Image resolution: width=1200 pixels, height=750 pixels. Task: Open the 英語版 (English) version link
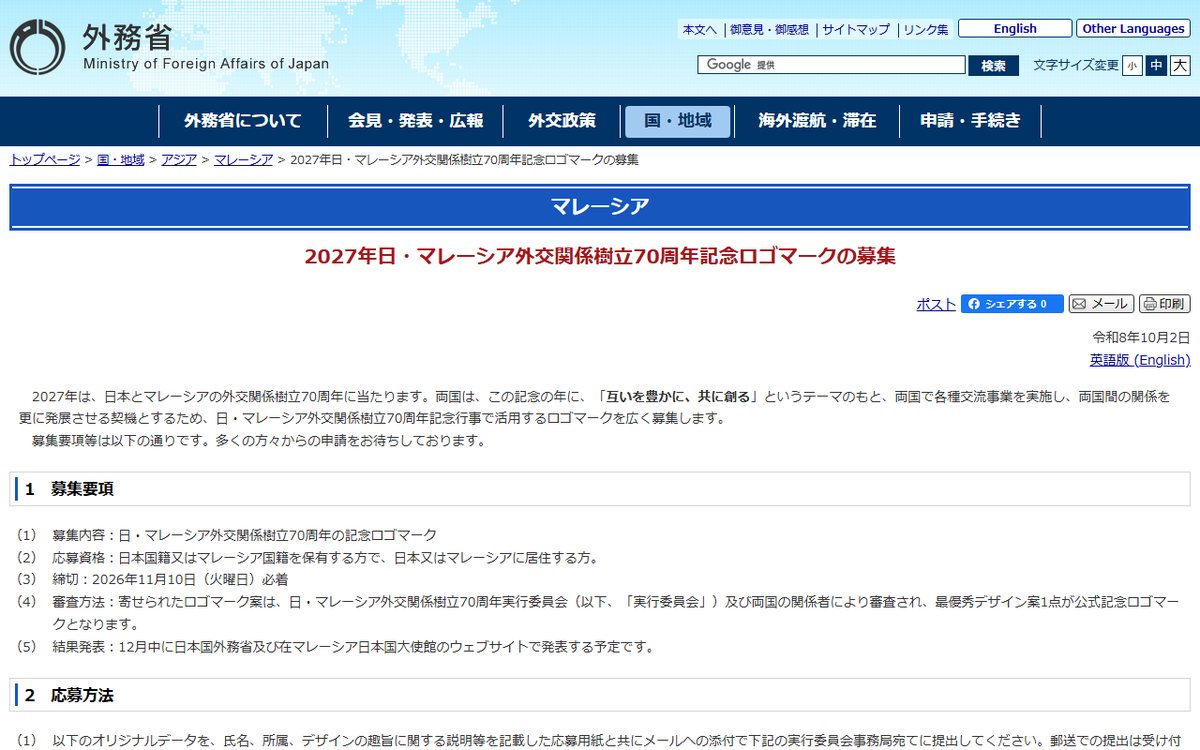click(1140, 360)
